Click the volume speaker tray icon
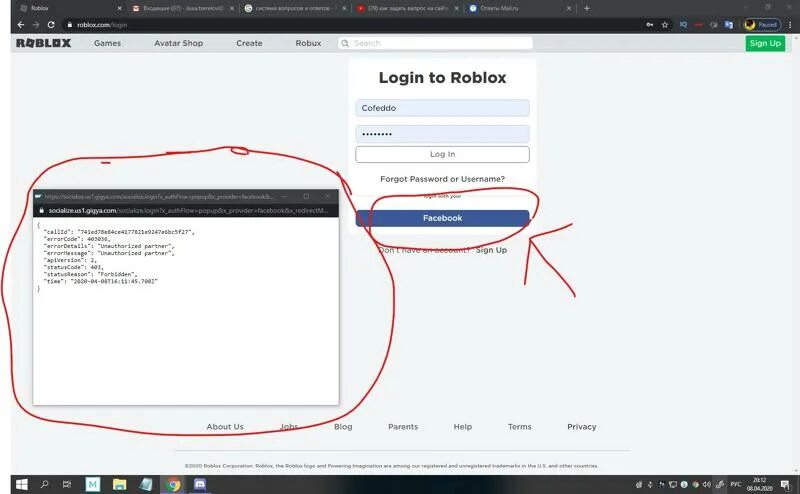This screenshot has height=494, width=800. point(707,484)
